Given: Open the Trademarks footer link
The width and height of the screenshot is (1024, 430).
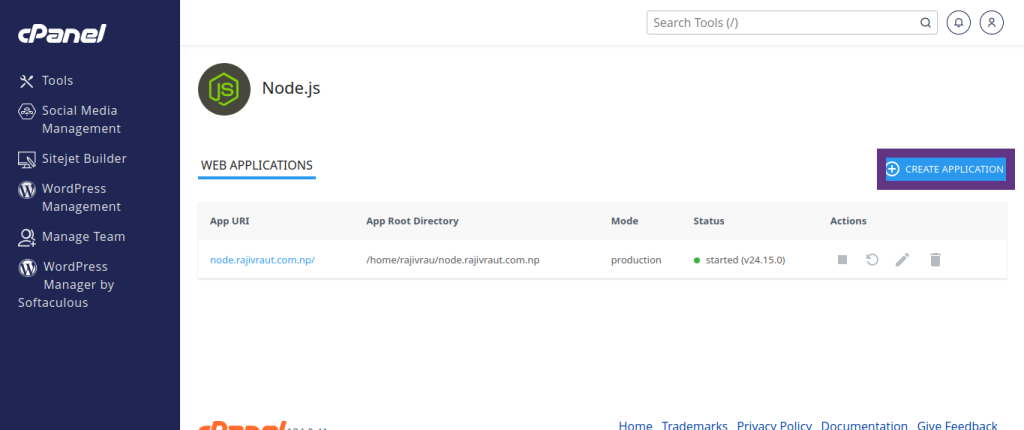Looking at the screenshot, I should pyautogui.click(x=694, y=425).
